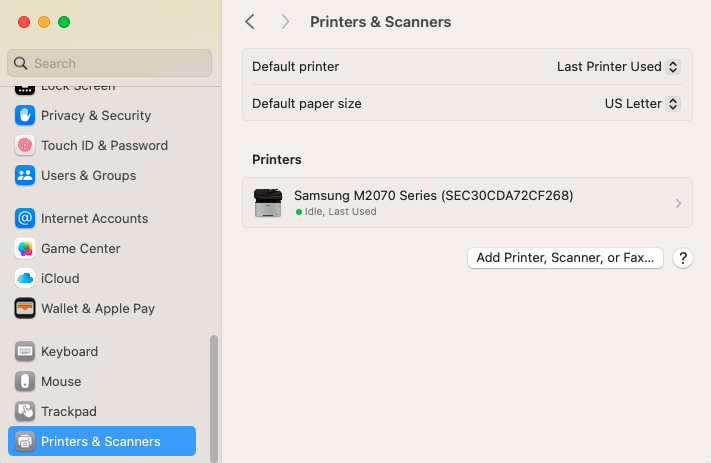Click the green window zoom button
The width and height of the screenshot is (711, 463).
(64, 22)
